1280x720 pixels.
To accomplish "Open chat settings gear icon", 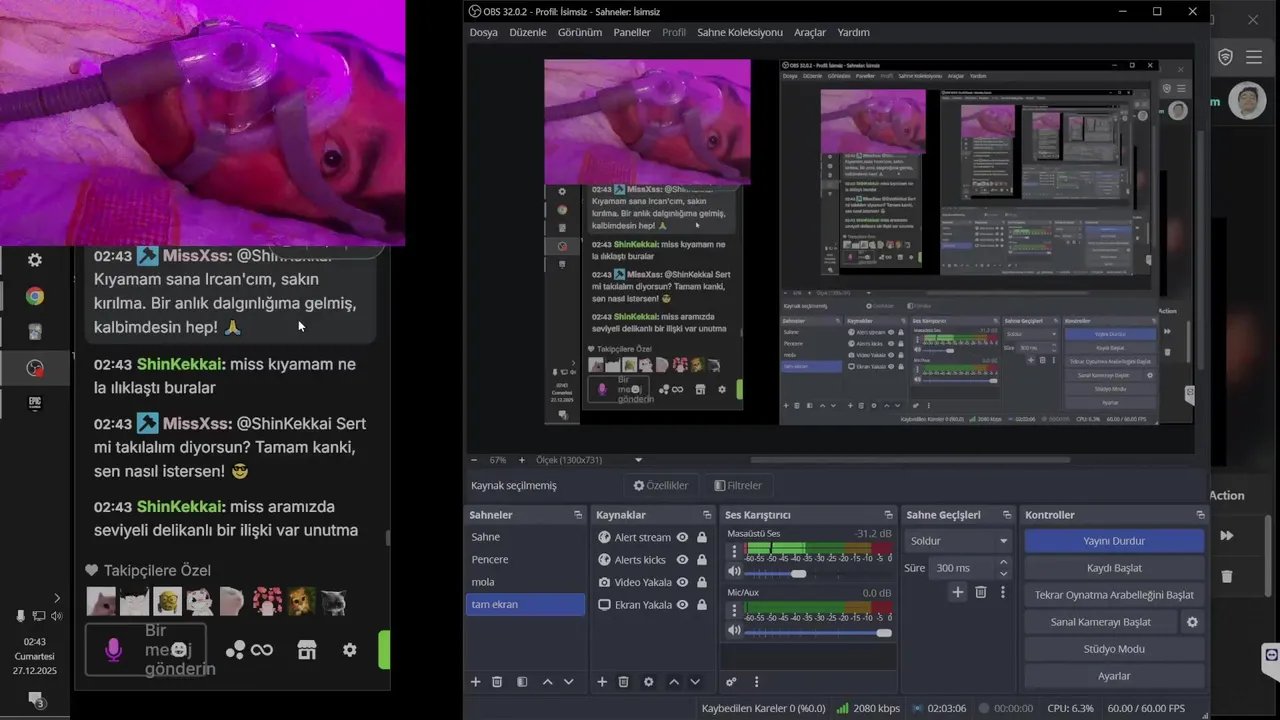I will tap(349, 650).
